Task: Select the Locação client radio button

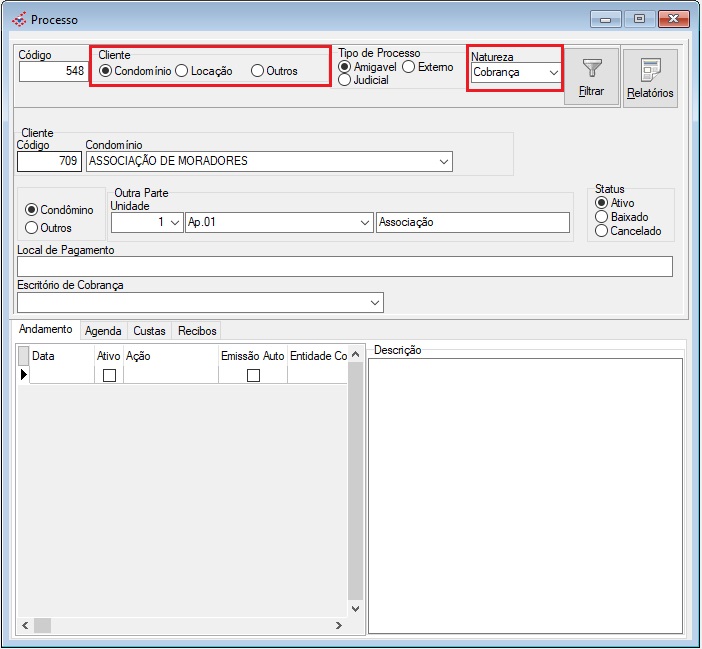Action: tap(182, 71)
